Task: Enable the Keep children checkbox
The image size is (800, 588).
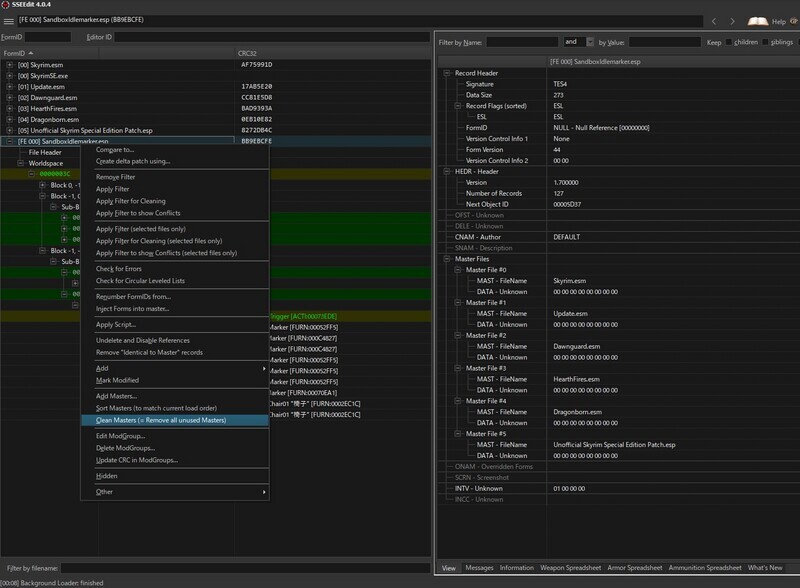Action: coord(729,42)
